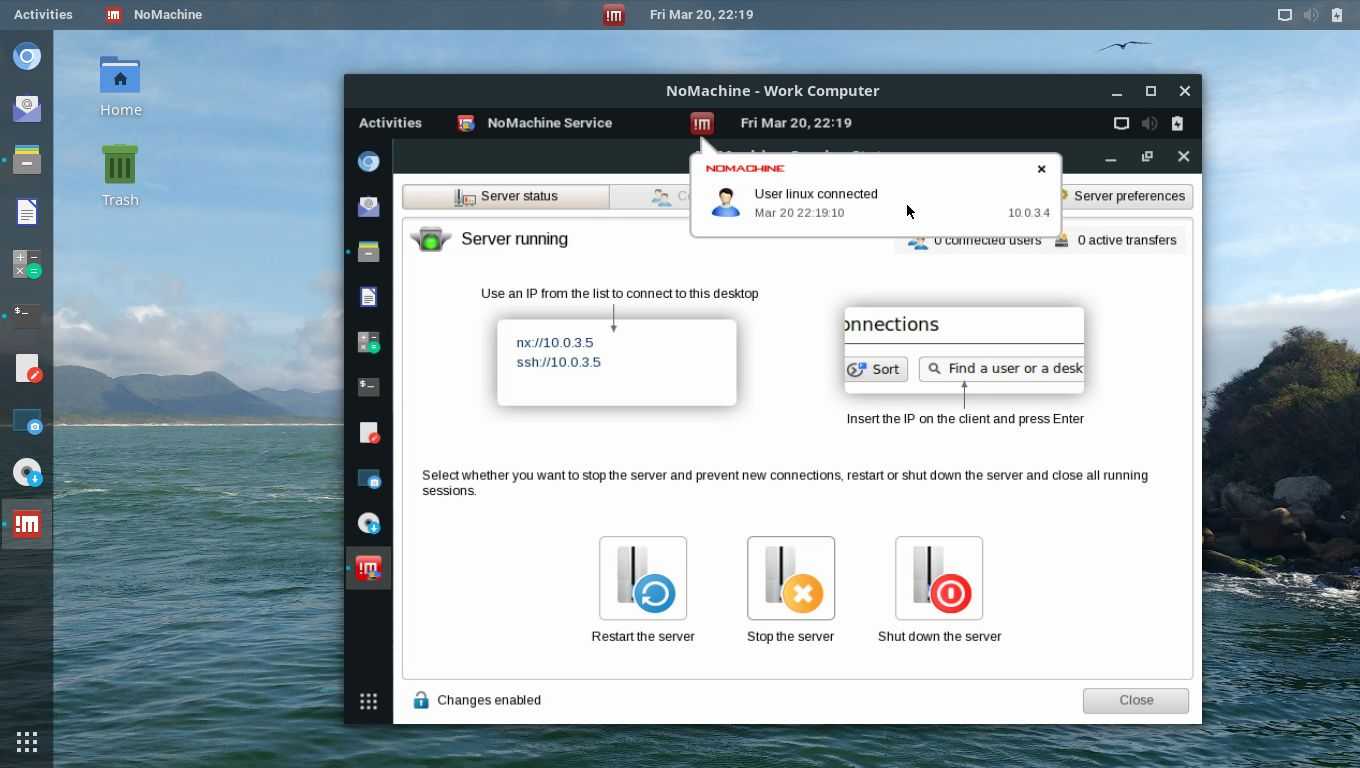Open the host system status menu

[x=1310, y=15]
